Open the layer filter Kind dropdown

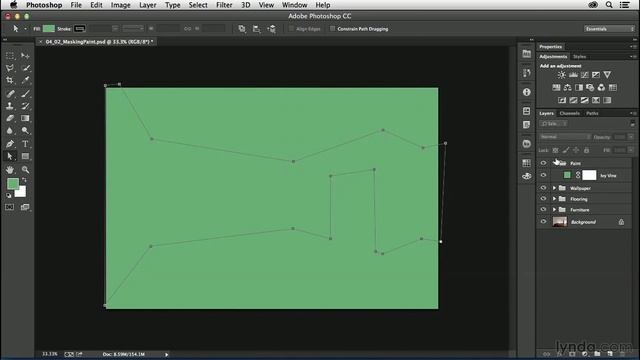[x=553, y=123]
